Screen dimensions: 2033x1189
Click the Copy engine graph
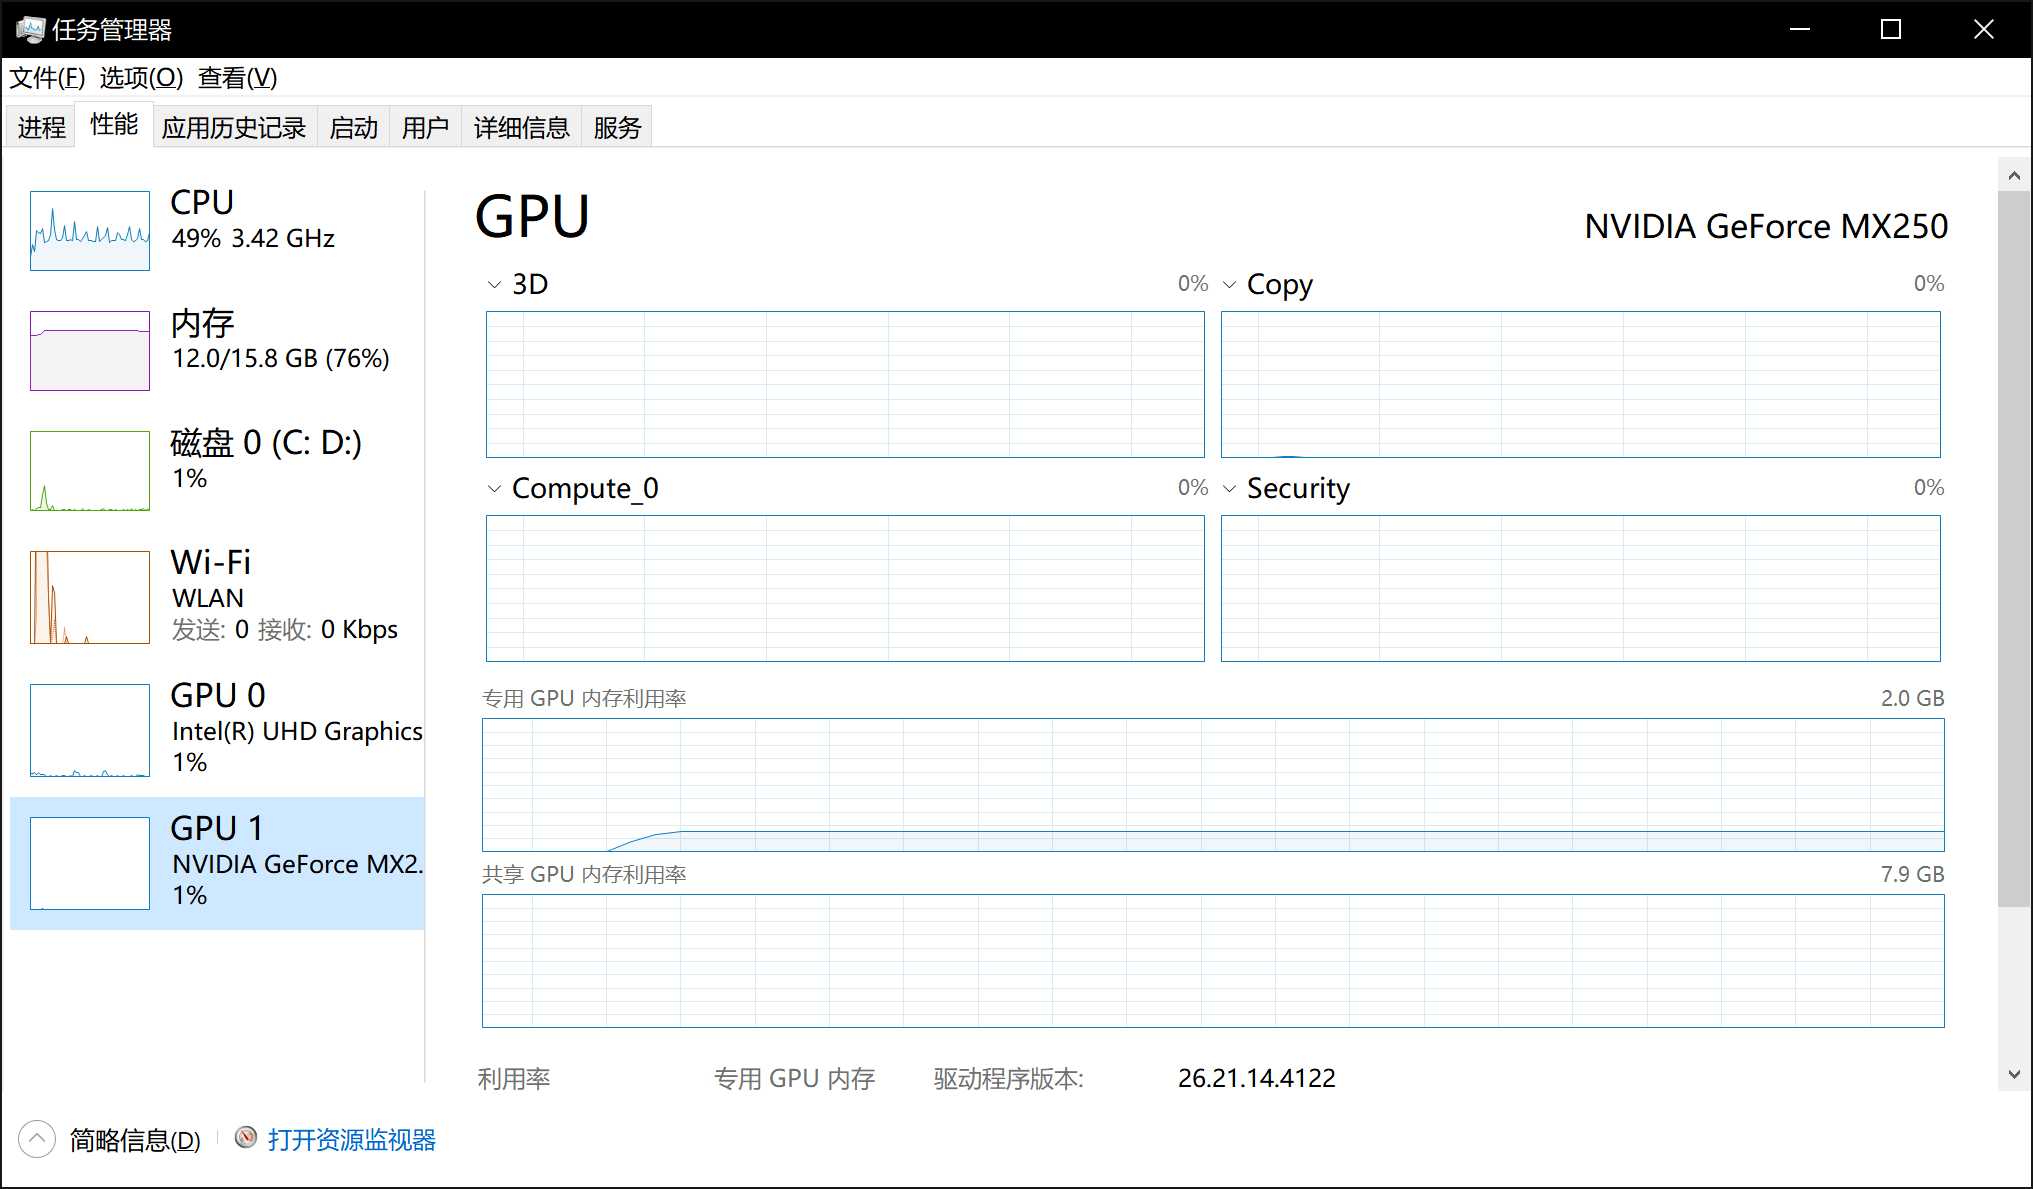pyautogui.click(x=1580, y=385)
